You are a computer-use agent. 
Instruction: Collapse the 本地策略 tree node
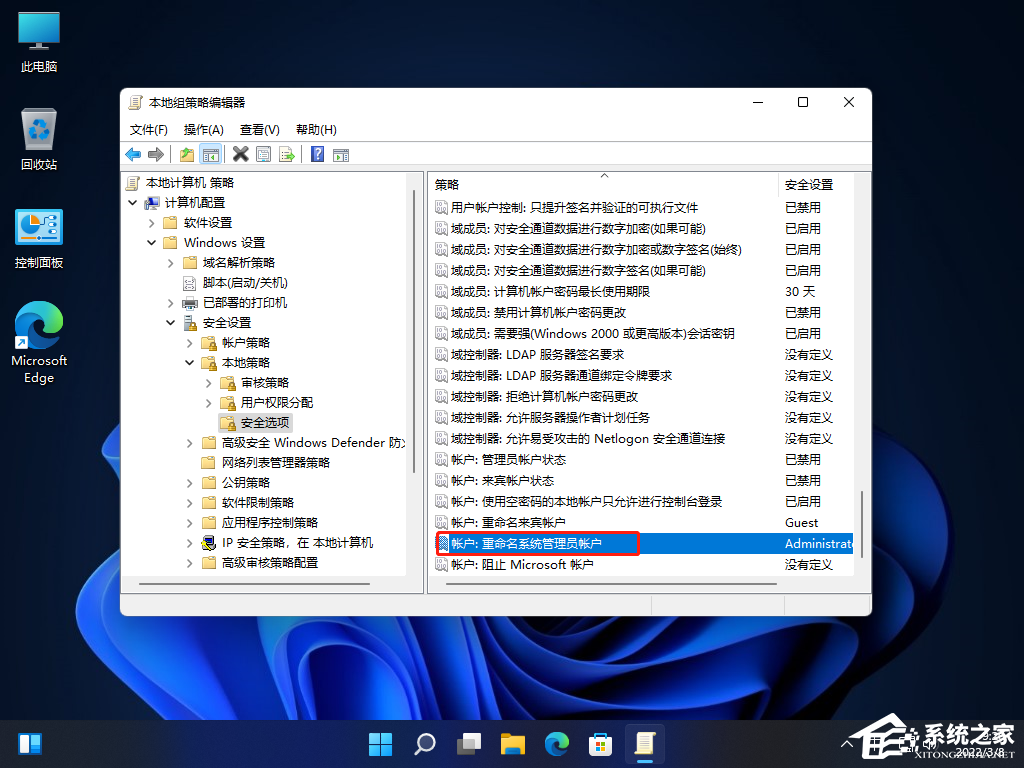(x=190, y=363)
